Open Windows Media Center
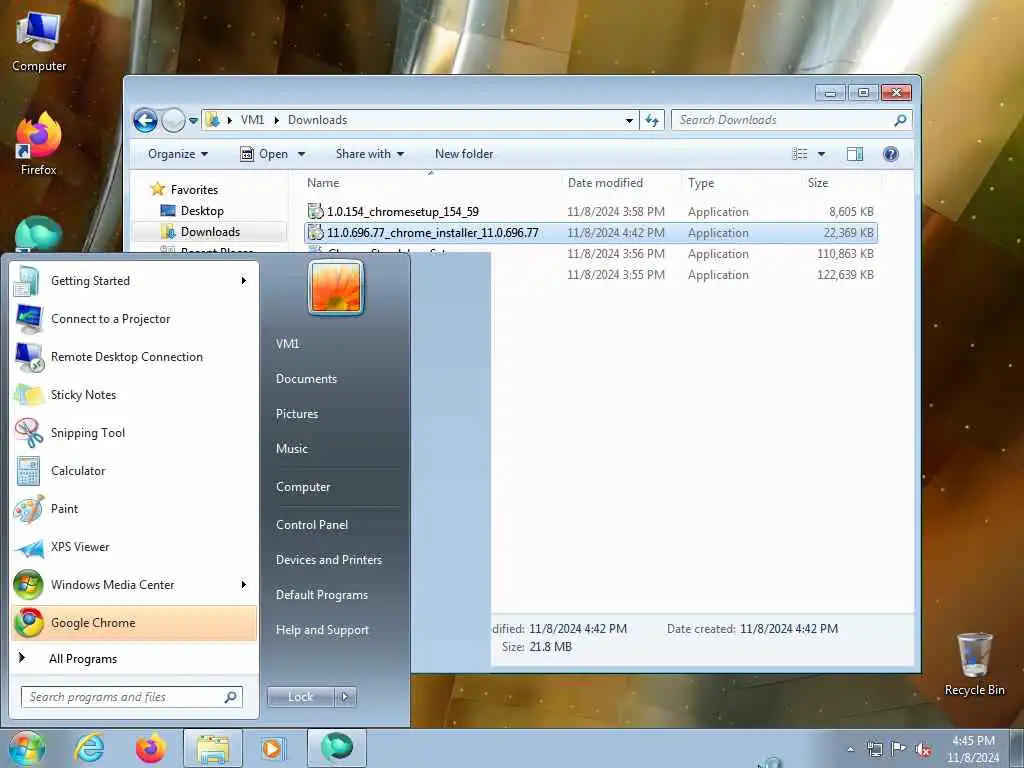This screenshot has width=1024, height=768. coord(134,584)
